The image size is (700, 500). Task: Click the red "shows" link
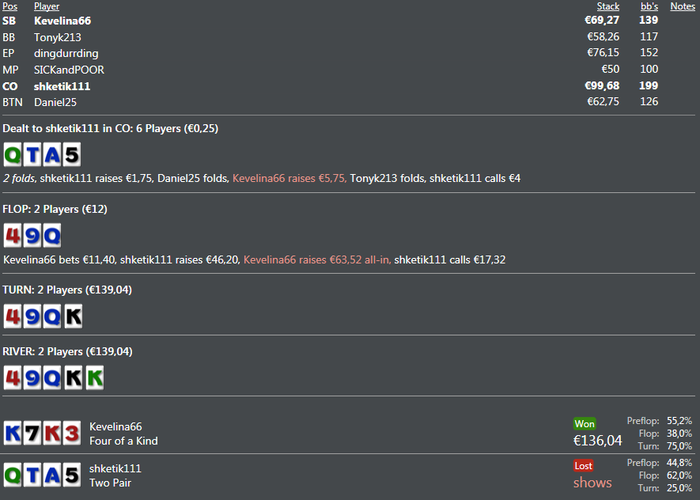(592, 483)
